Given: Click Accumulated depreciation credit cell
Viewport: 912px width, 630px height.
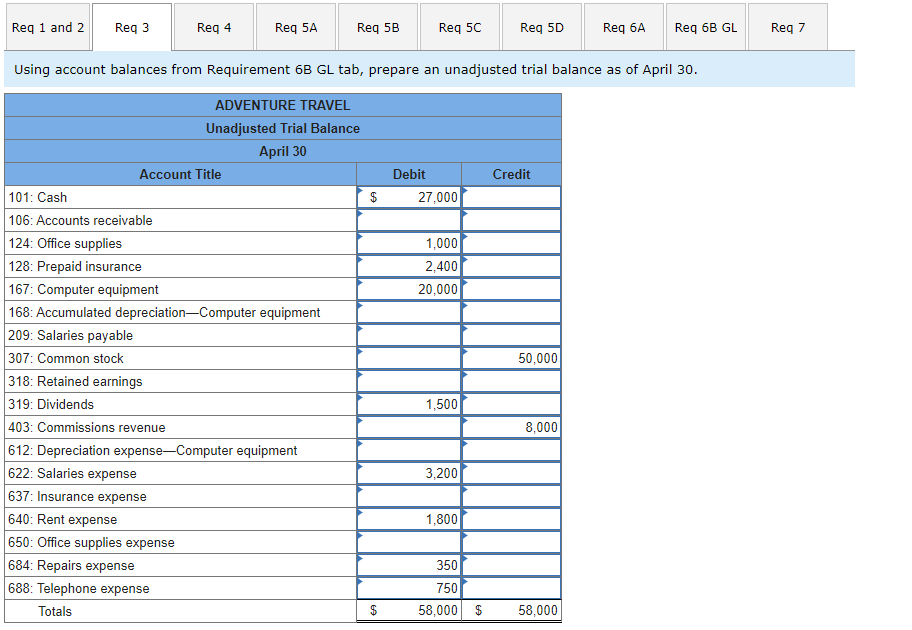Looking at the screenshot, I should point(512,312).
